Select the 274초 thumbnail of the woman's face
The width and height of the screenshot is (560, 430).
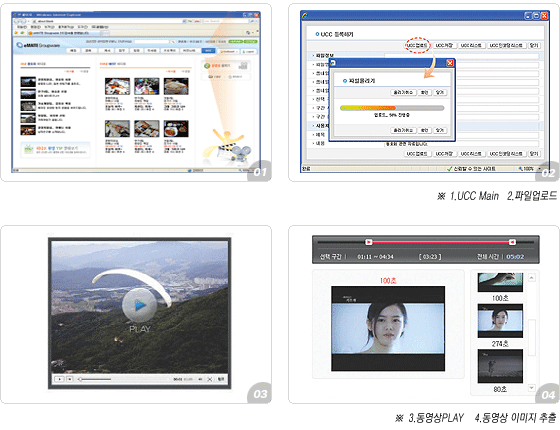tap(500, 321)
